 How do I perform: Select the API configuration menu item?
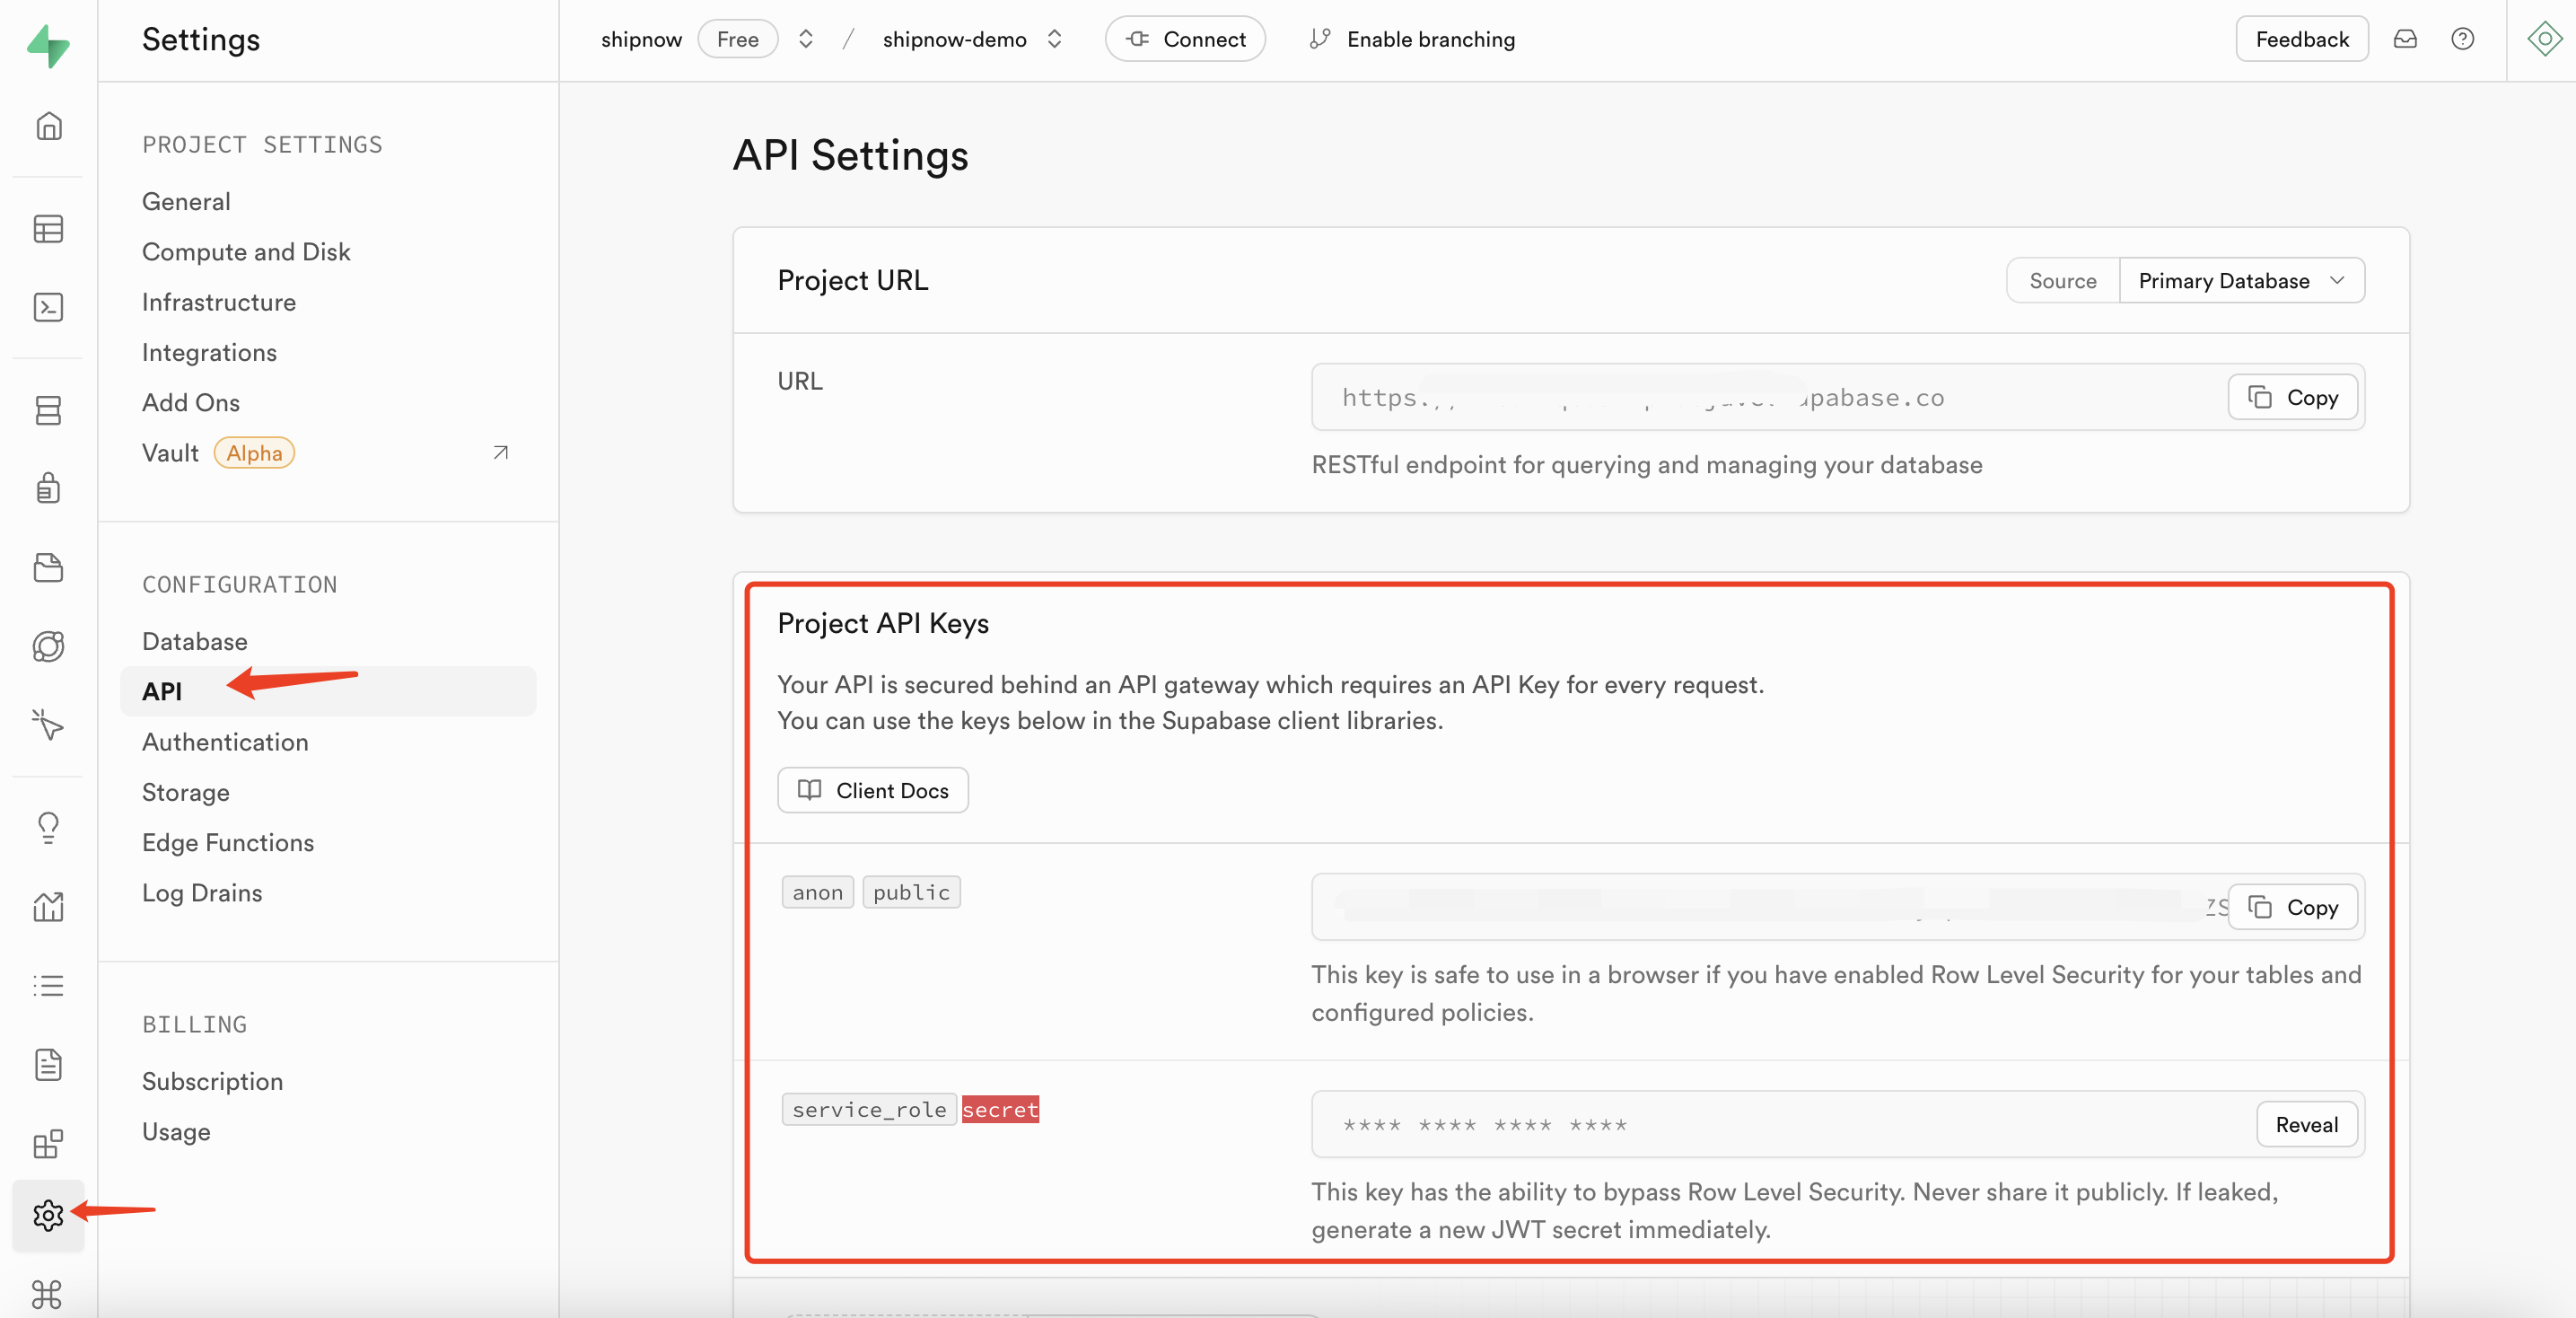click(162, 691)
